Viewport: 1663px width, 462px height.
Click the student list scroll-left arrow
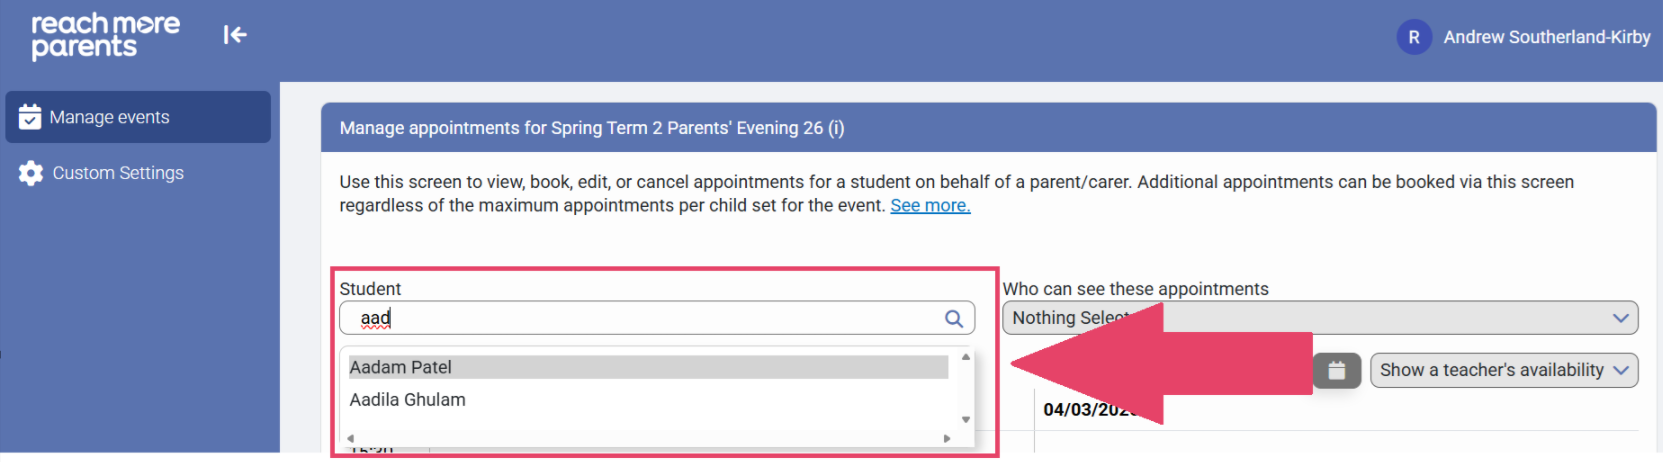[x=350, y=438]
